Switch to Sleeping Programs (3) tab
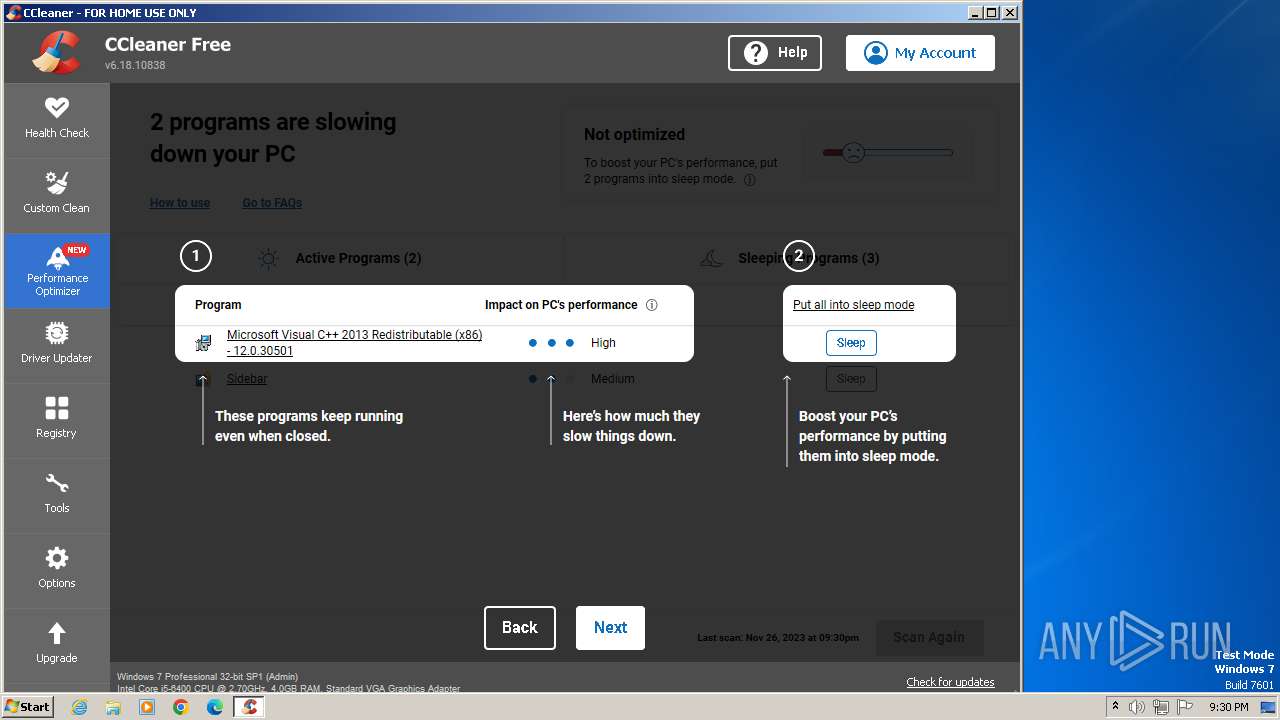The width and height of the screenshot is (1280, 720). pyautogui.click(x=790, y=258)
